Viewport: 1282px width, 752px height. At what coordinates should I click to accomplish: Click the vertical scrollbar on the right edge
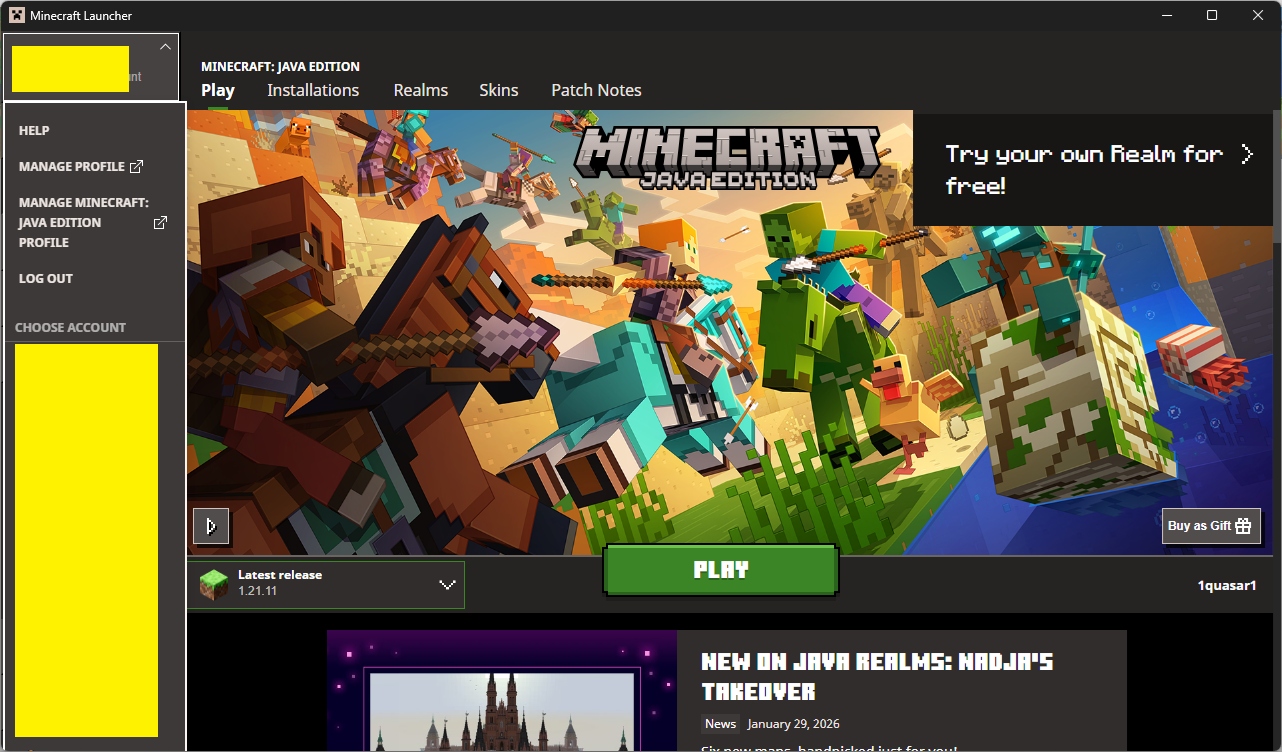1277,175
